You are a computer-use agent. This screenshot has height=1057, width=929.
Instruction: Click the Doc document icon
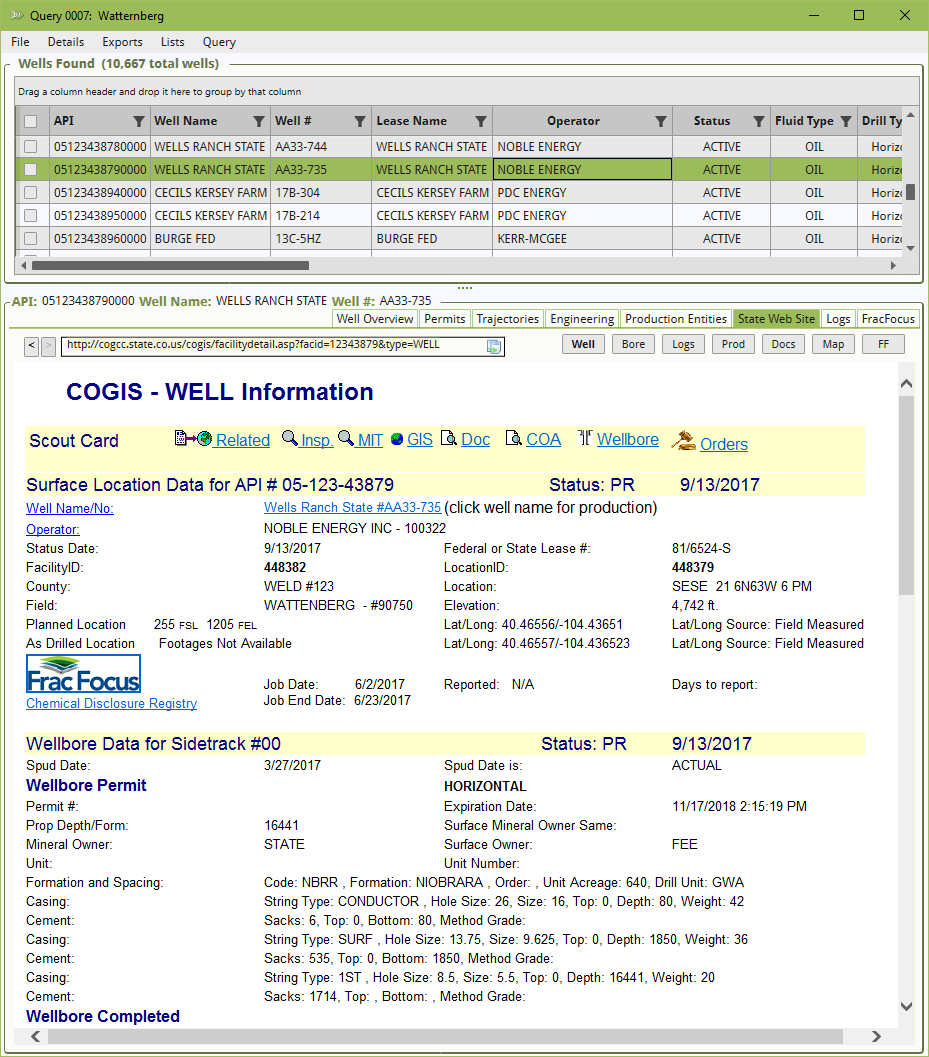449,438
